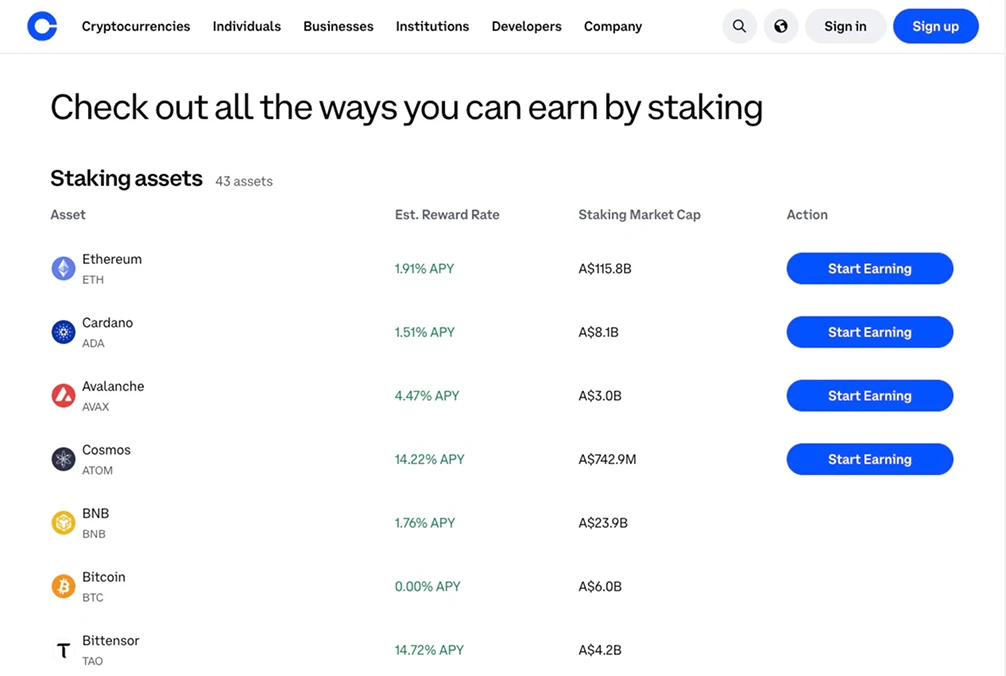The image size is (1006, 676).
Task: Select the Ethereum coin icon
Action: (x=63, y=268)
